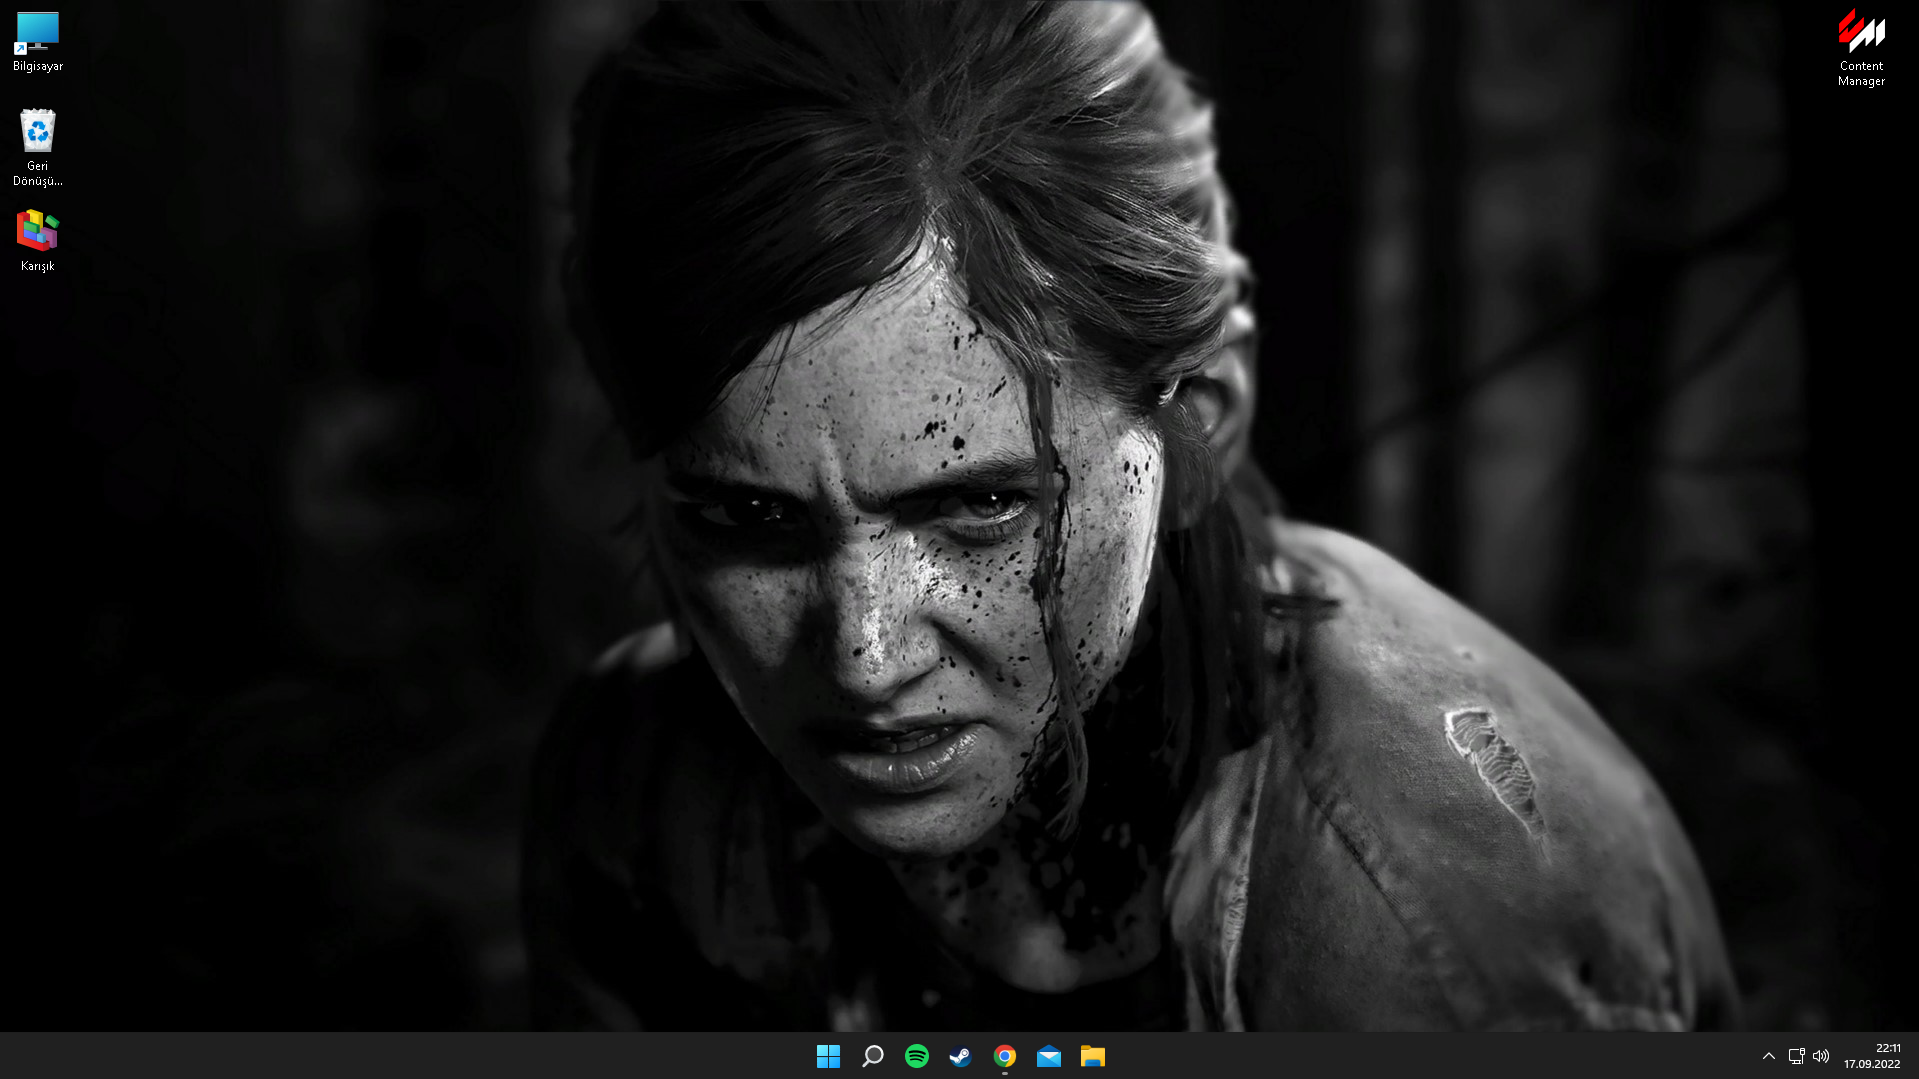Expand hidden system tray icons

coord(1768,1056)
